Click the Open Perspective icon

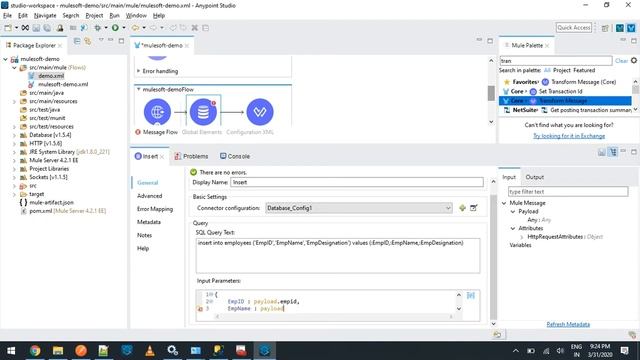pos(605,28)
